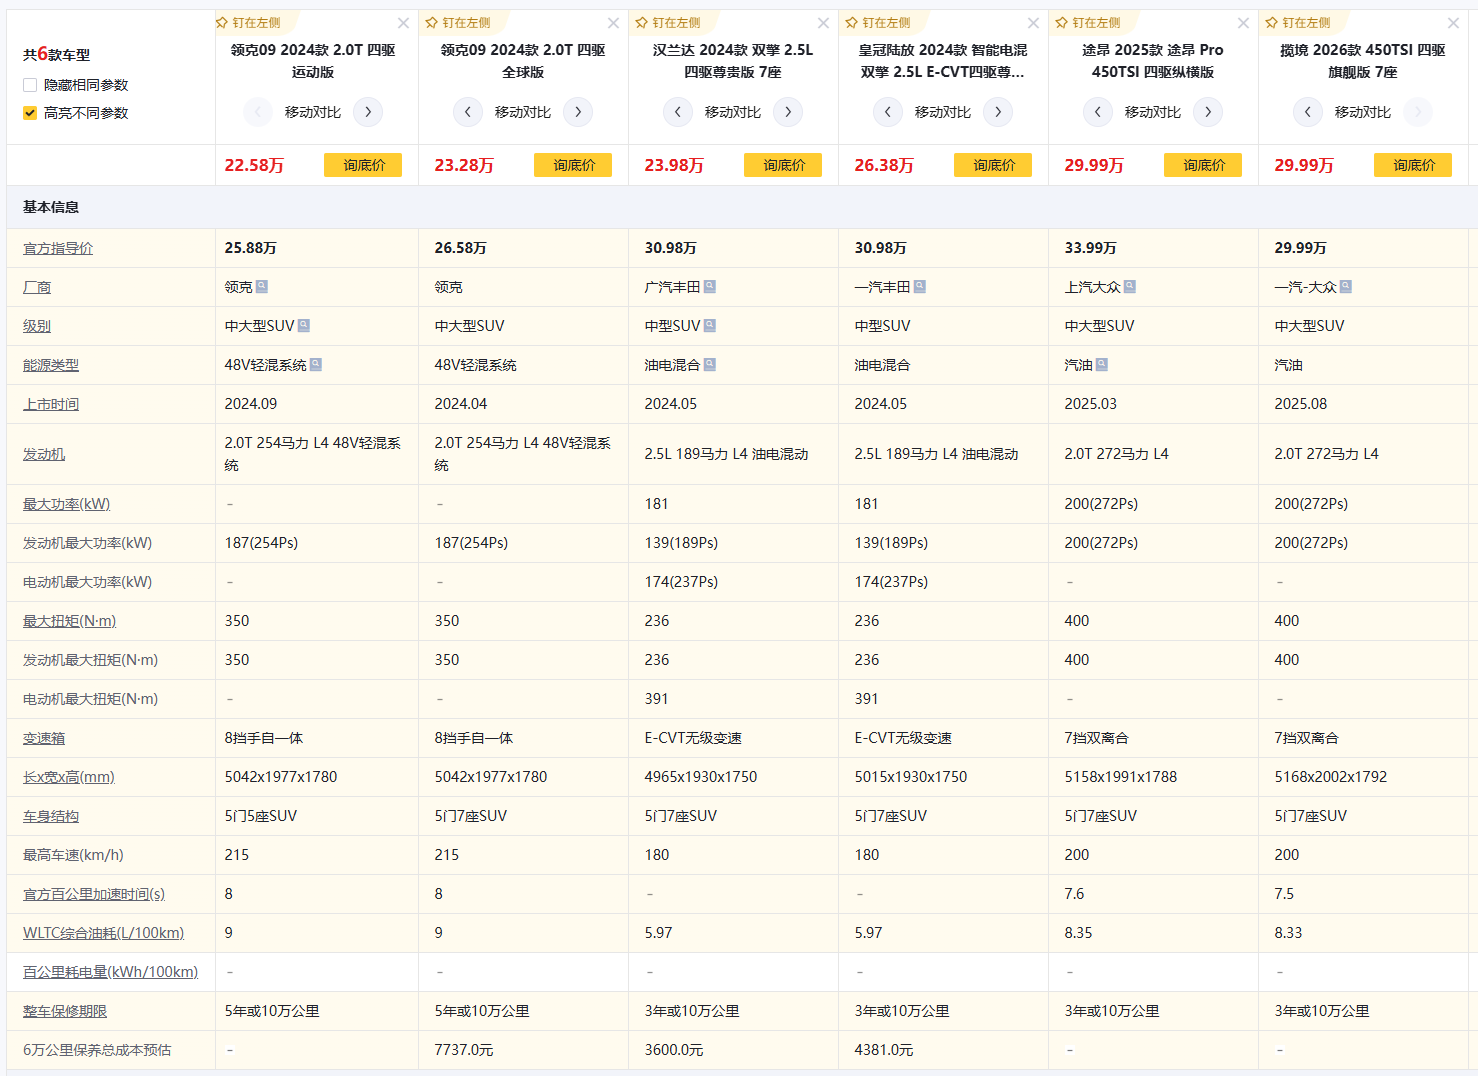
Task: Open the lookup icon beside 上汽大众
Action: [1130, 287]
